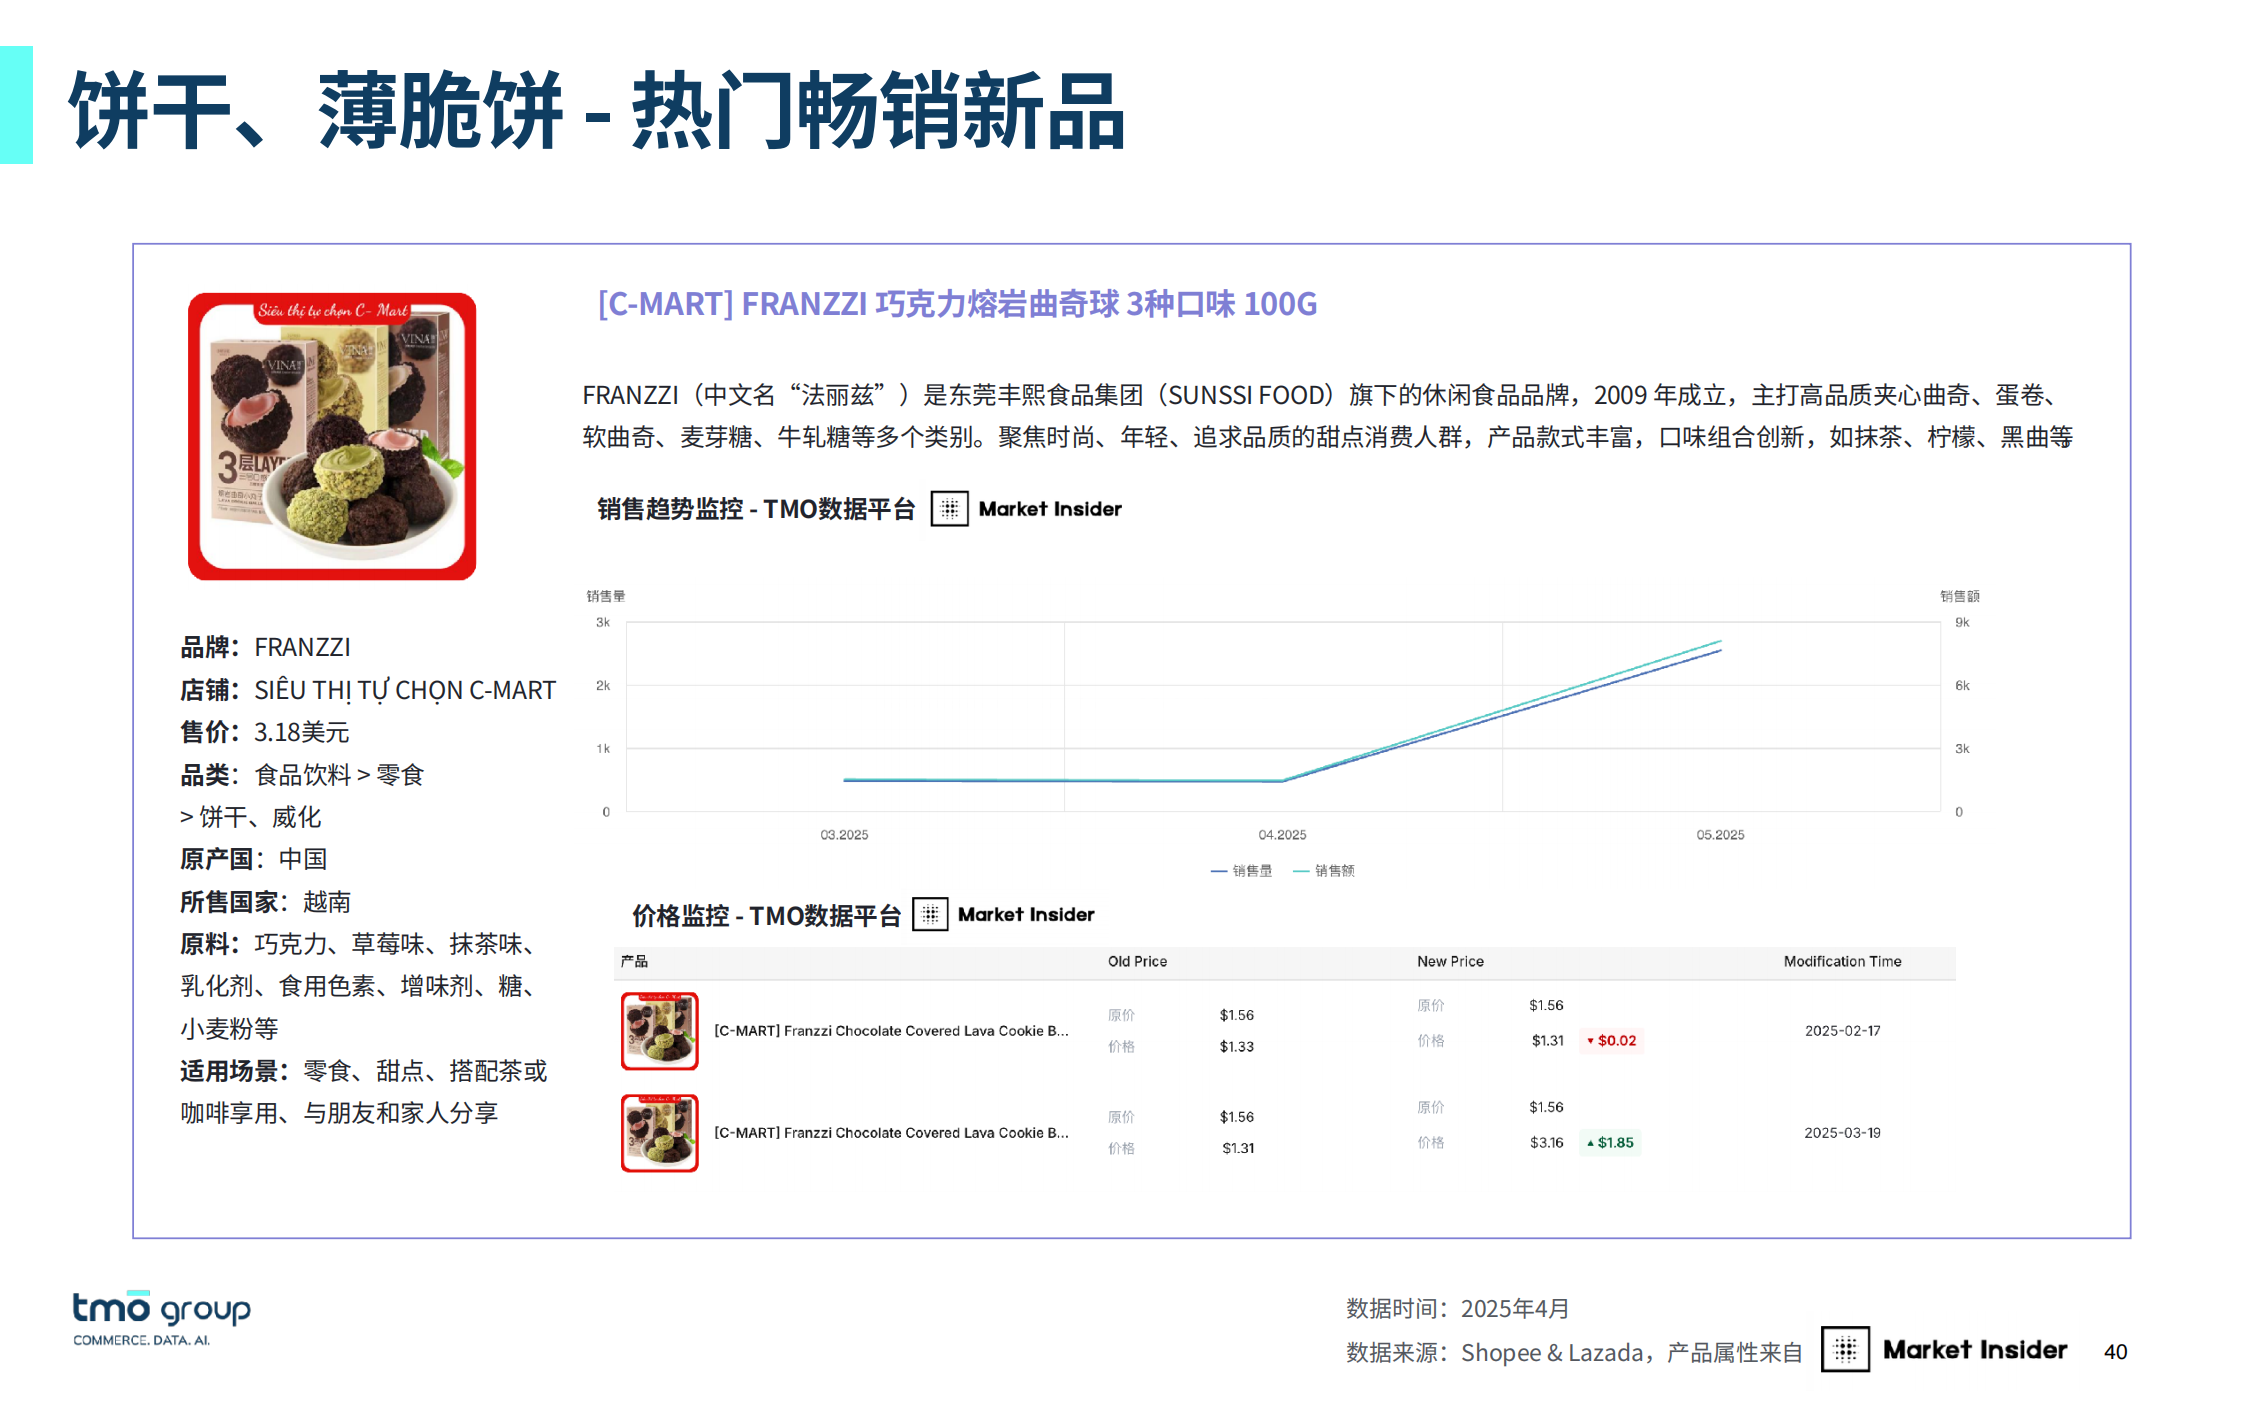The height and width of the screenshot is (1402, 2242).
Task: Click the 2025-02-17 modification date
Action: coord(1842,1031)
